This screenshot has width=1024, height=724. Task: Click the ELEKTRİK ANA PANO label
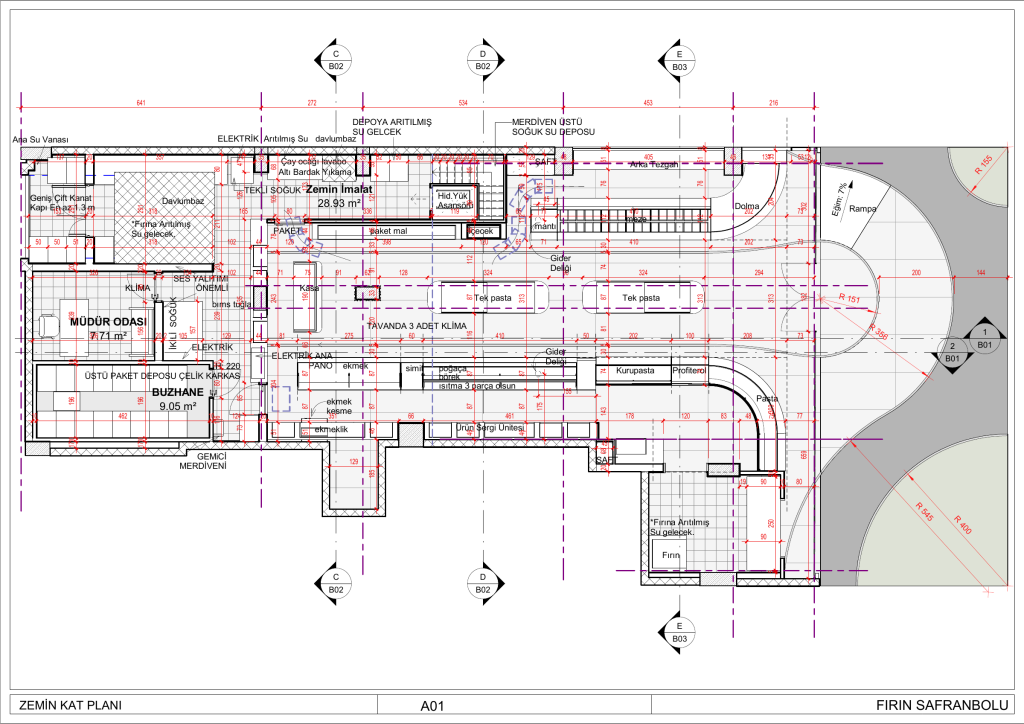(302, 360)
